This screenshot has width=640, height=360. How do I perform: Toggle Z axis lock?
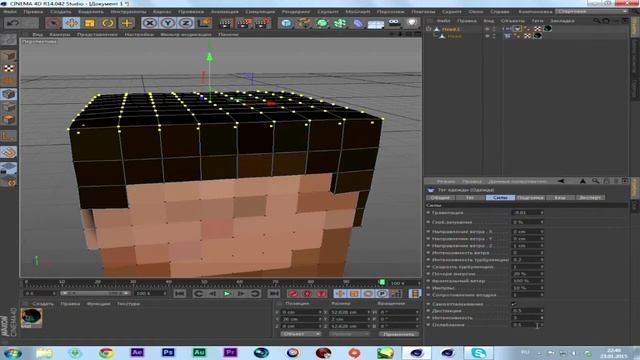pyautogui.click(x=186, y=23)
